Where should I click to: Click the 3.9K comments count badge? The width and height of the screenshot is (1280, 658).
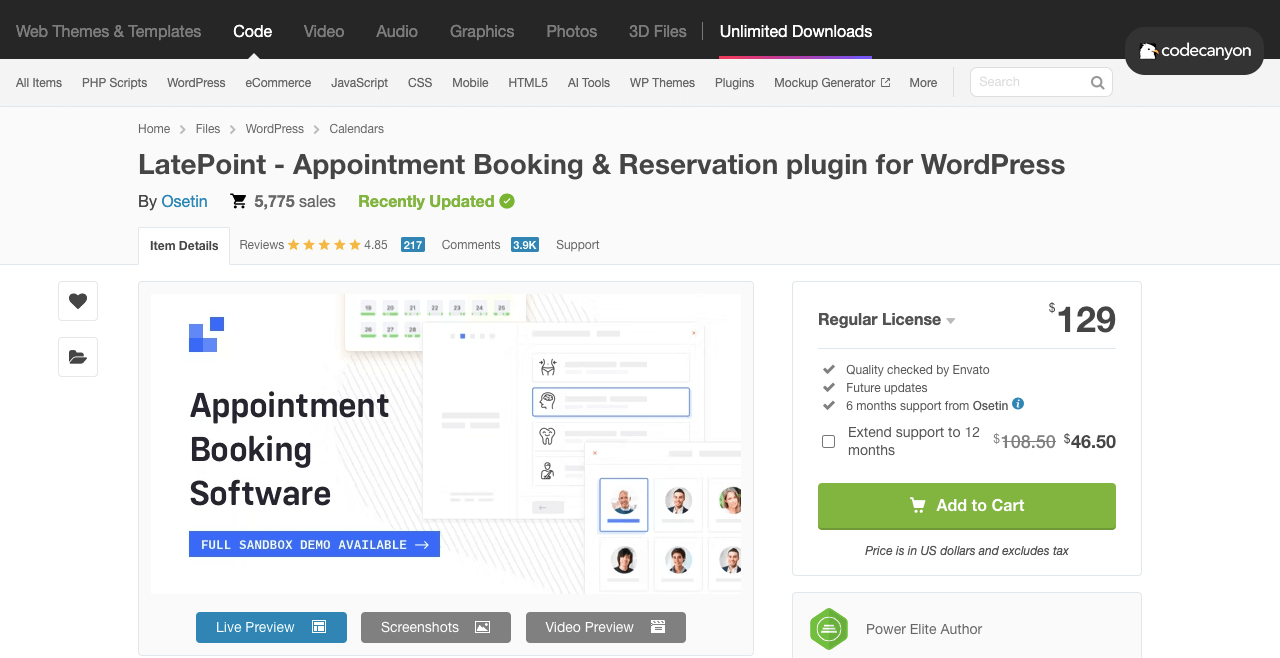[525, 245]
